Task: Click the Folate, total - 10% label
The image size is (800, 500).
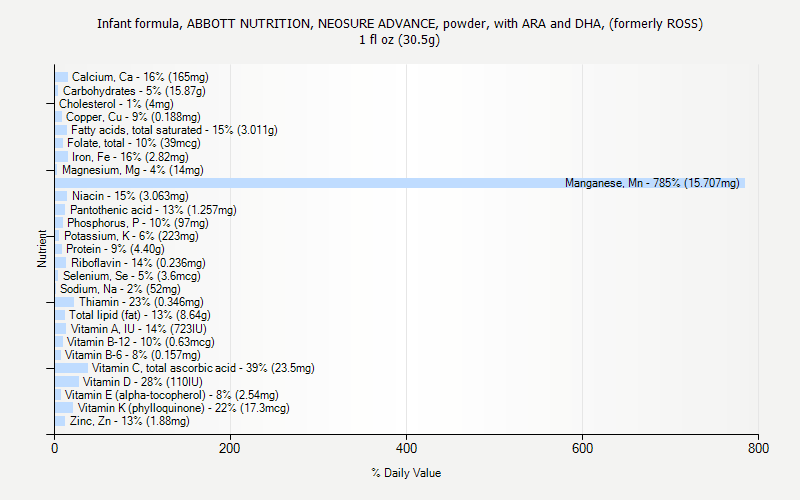Action: pyautogui.click(x=134, y=143)
